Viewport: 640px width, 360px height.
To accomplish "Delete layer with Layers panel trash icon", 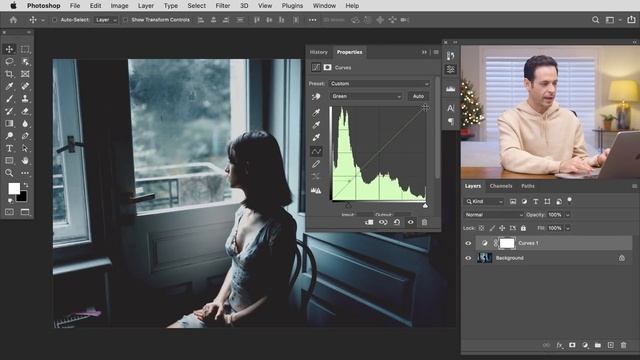I will point(623,345).
